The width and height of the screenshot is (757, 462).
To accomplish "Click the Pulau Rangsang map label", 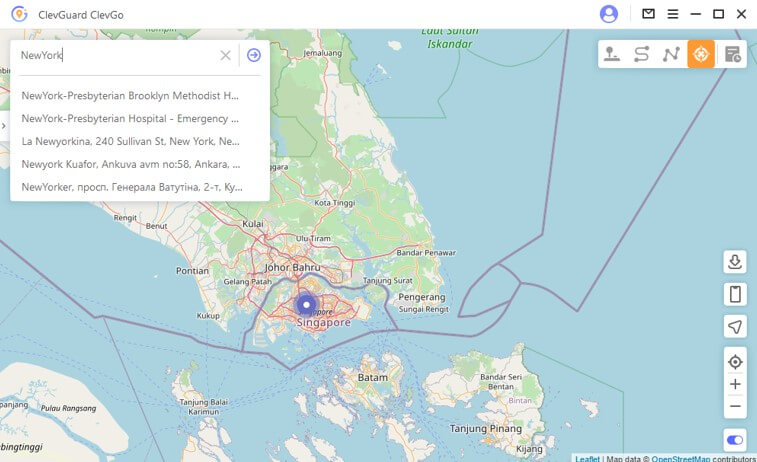I will click(68, 408).
